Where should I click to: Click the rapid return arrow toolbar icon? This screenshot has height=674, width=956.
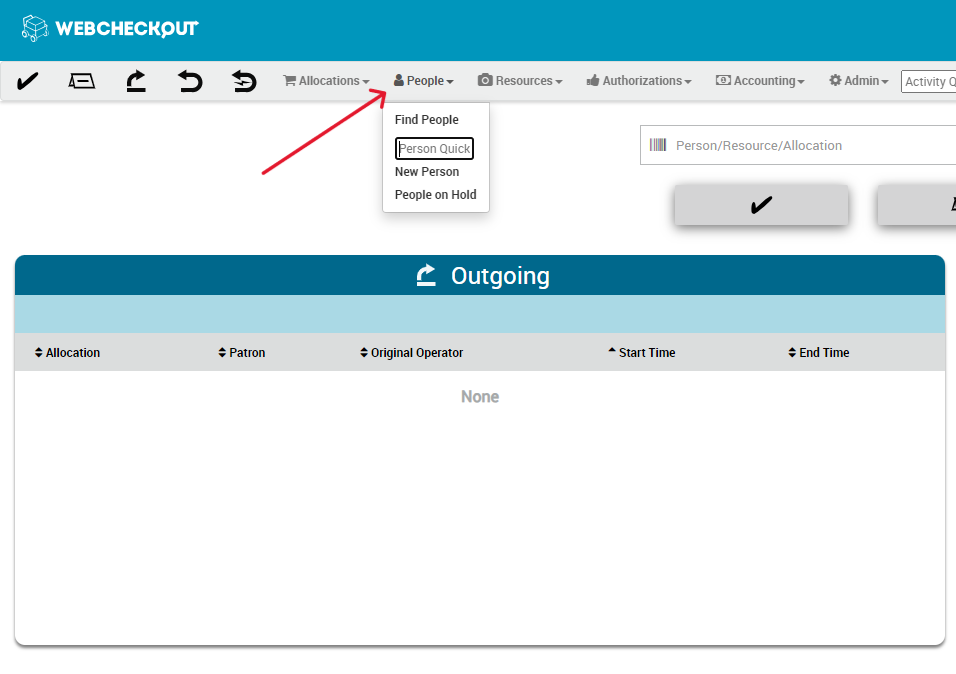point(244,81)
